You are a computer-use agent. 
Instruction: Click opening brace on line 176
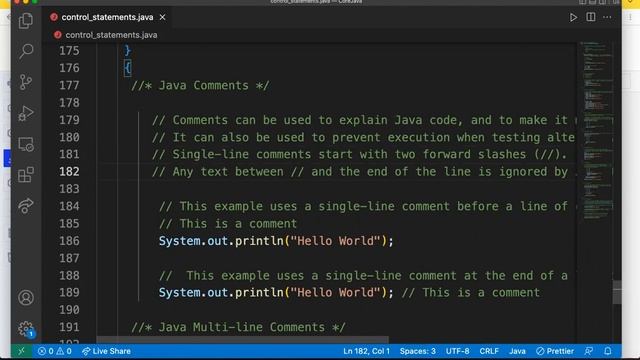coord(127,68)
